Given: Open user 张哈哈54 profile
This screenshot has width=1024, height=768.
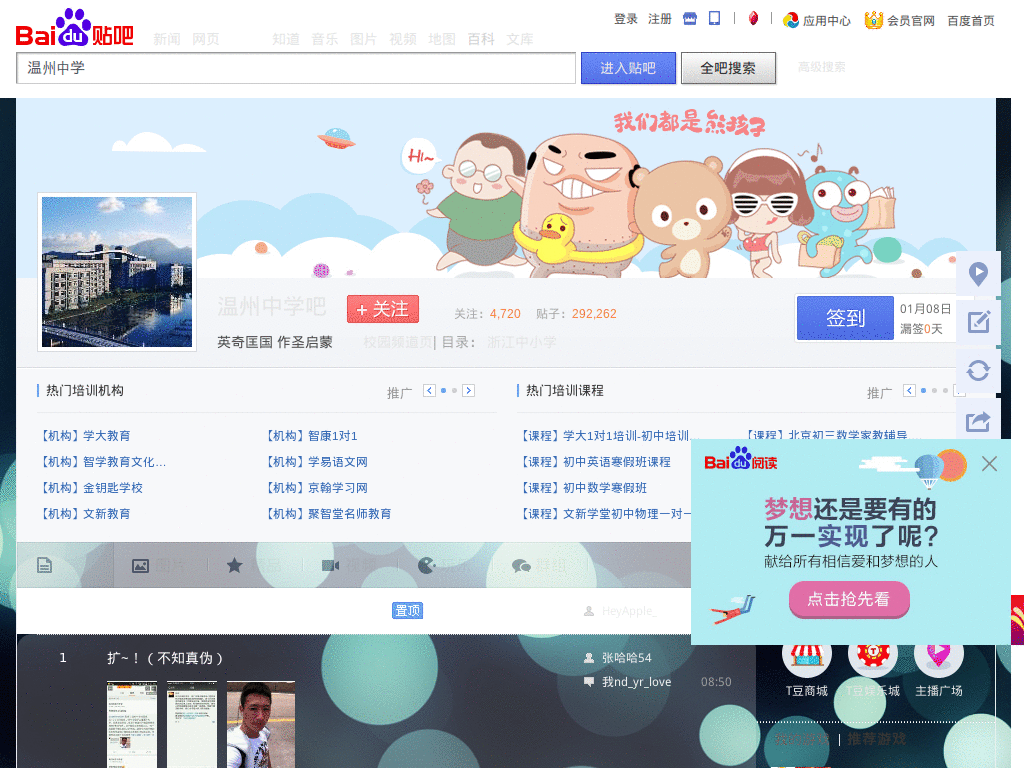Looking at the screenshot, I should pyautogui.click(x=626, y=658).
